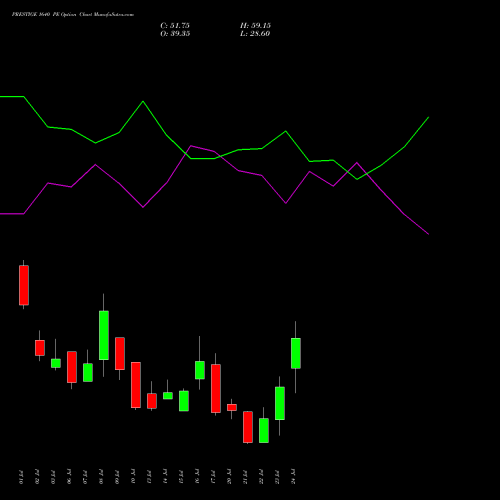
Task: Click the 24 Jul date label
Action: (293, 477)
